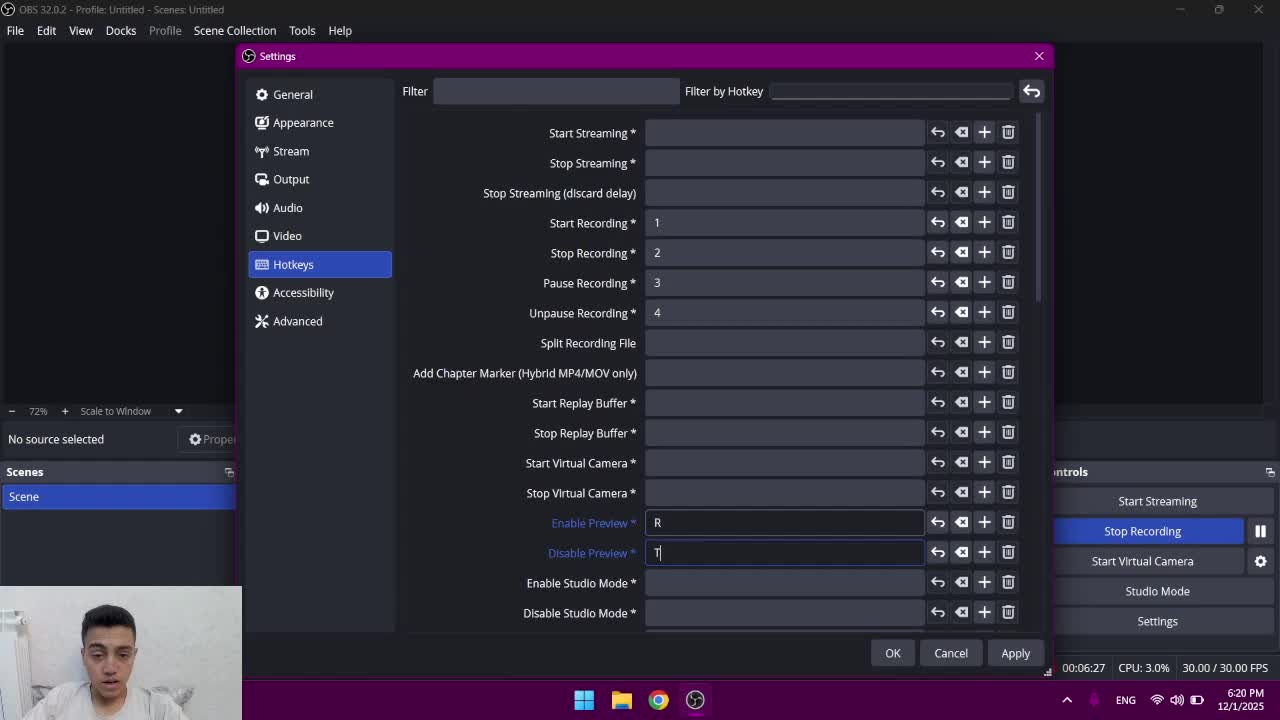The image size is (1280, 720).
Task: Open the Tools menu
Action: click(x=302, y=30)
